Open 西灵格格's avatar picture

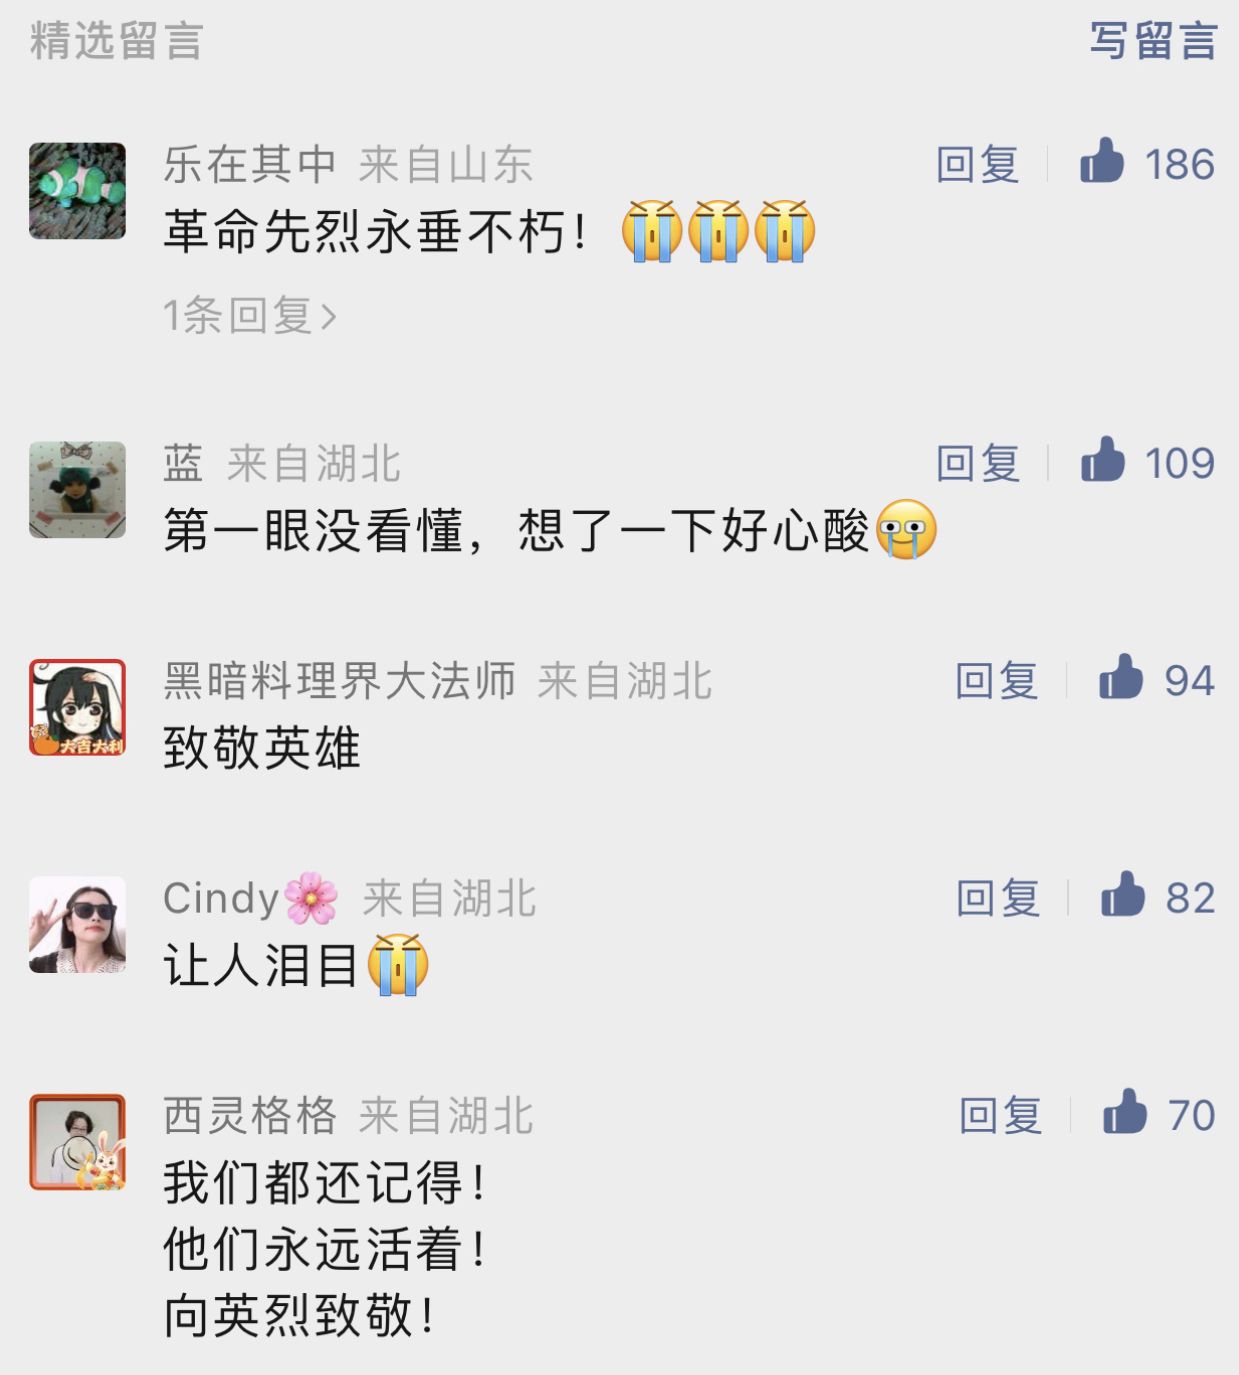[x=77, y=1142]
